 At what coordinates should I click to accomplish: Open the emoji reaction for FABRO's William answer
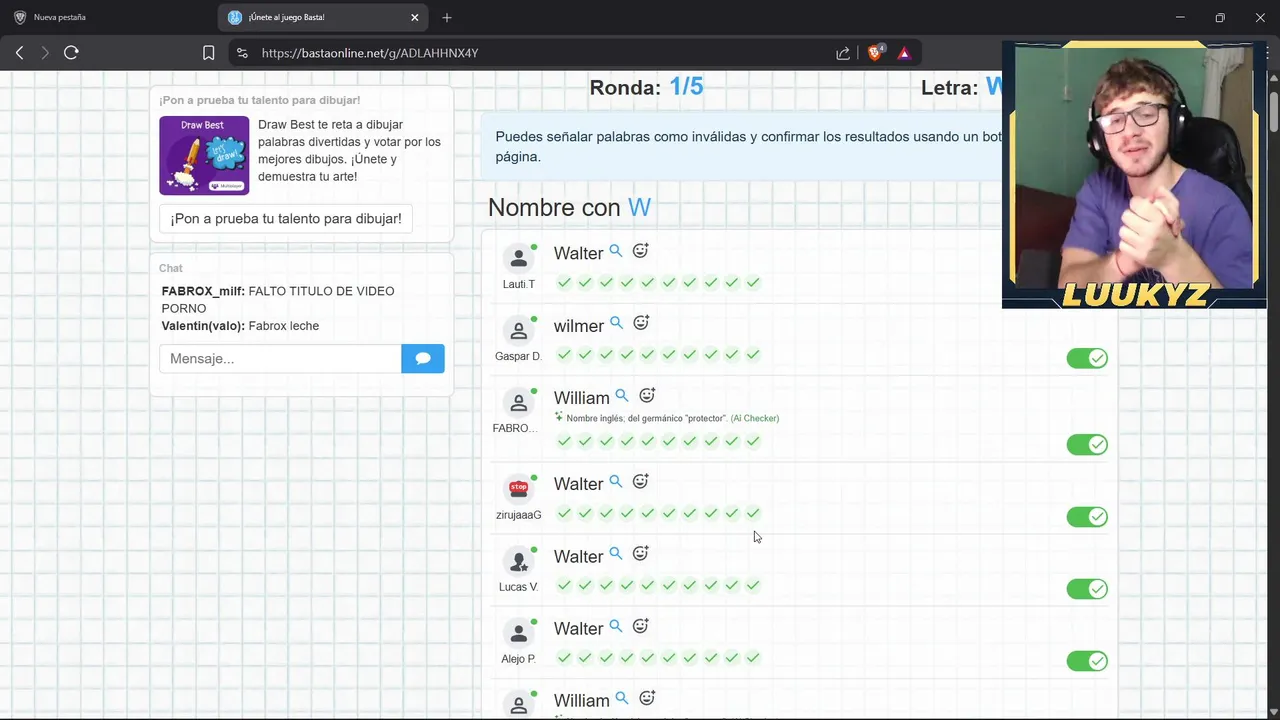[x=647, y=395]
